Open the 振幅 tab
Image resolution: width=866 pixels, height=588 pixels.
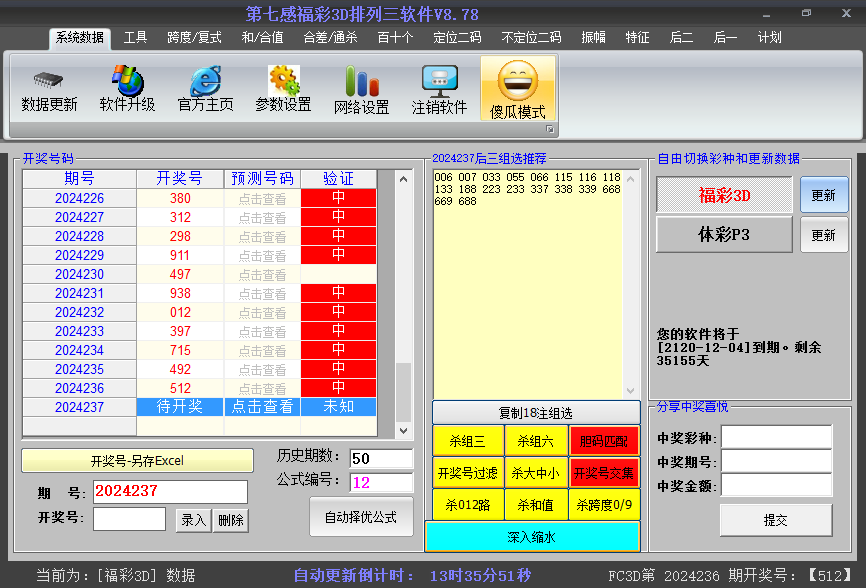(594, 38)
